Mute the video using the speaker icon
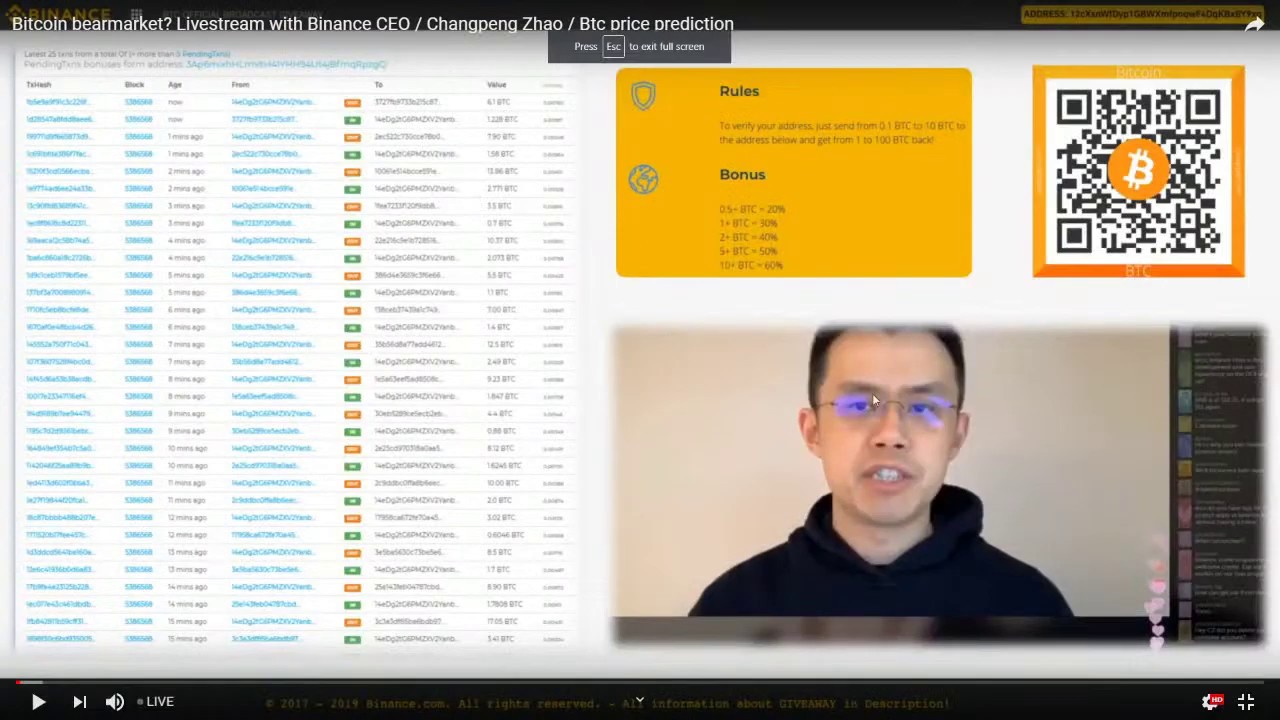This screenshot has width=1280, height=720. pos(115,702)
